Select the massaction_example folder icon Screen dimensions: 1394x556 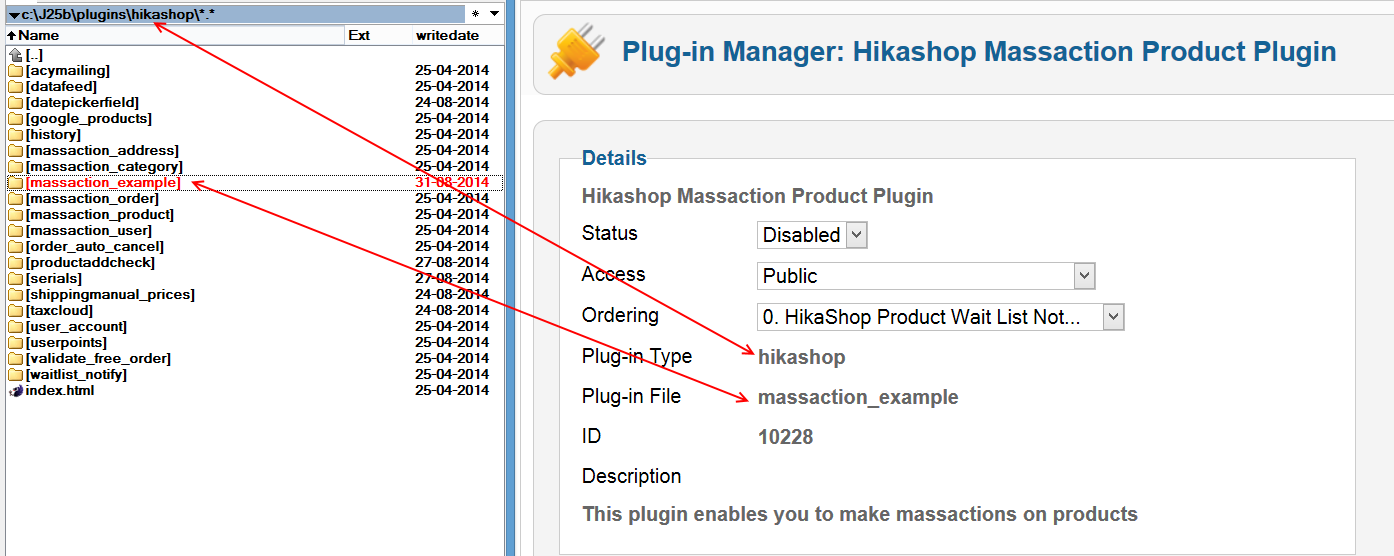point(15,183)
